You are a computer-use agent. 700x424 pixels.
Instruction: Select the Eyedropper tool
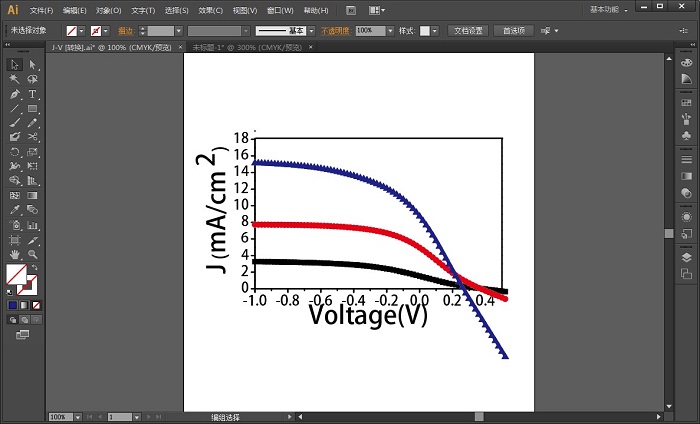tap(14, 210)
